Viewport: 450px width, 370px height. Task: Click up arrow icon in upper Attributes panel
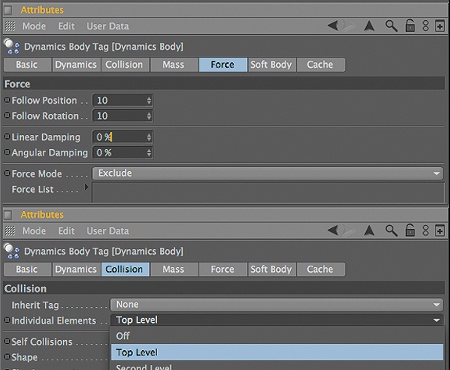(369, 26)
